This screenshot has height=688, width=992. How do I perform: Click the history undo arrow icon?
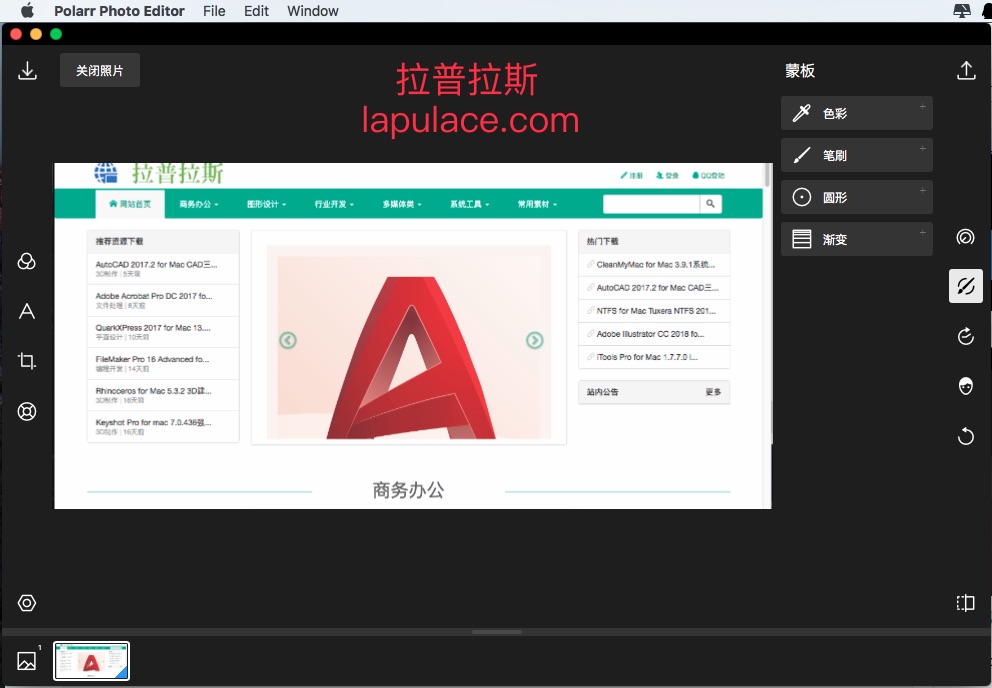click(965, 435)
